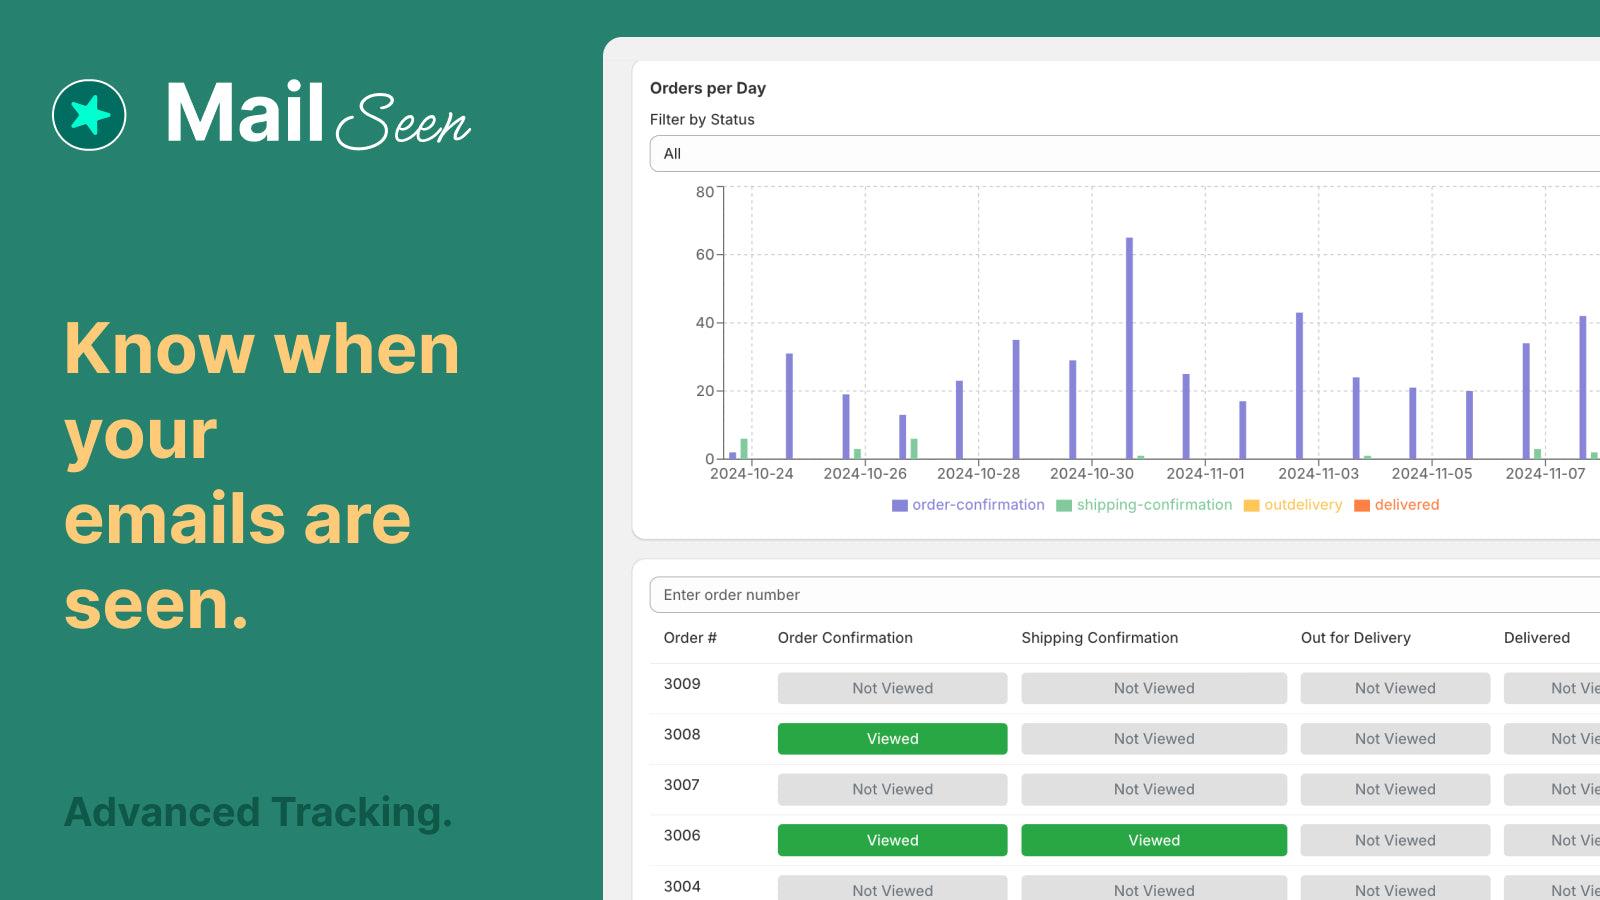Toggle the outdelivery legend entry
1600x900 pixels.
pos(1302,505)
